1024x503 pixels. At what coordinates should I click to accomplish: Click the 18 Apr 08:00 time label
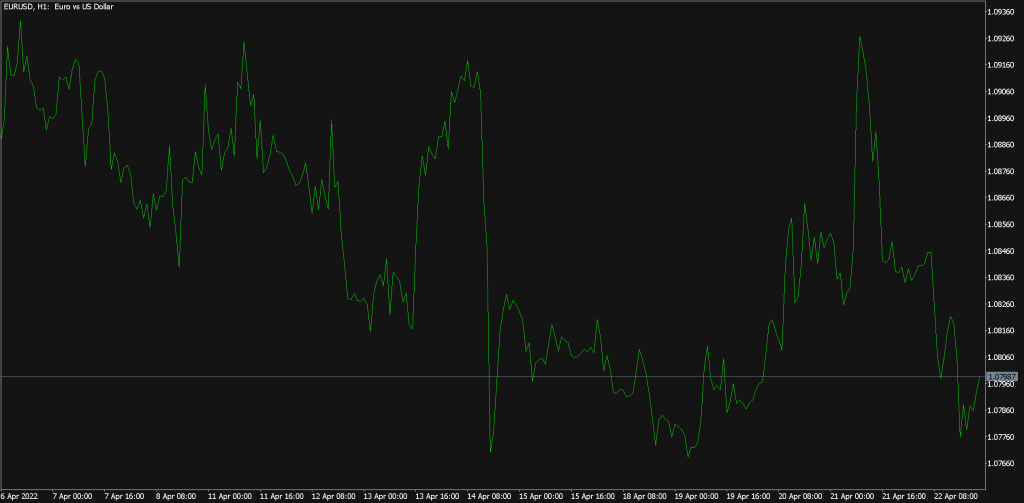pos(644,496)
